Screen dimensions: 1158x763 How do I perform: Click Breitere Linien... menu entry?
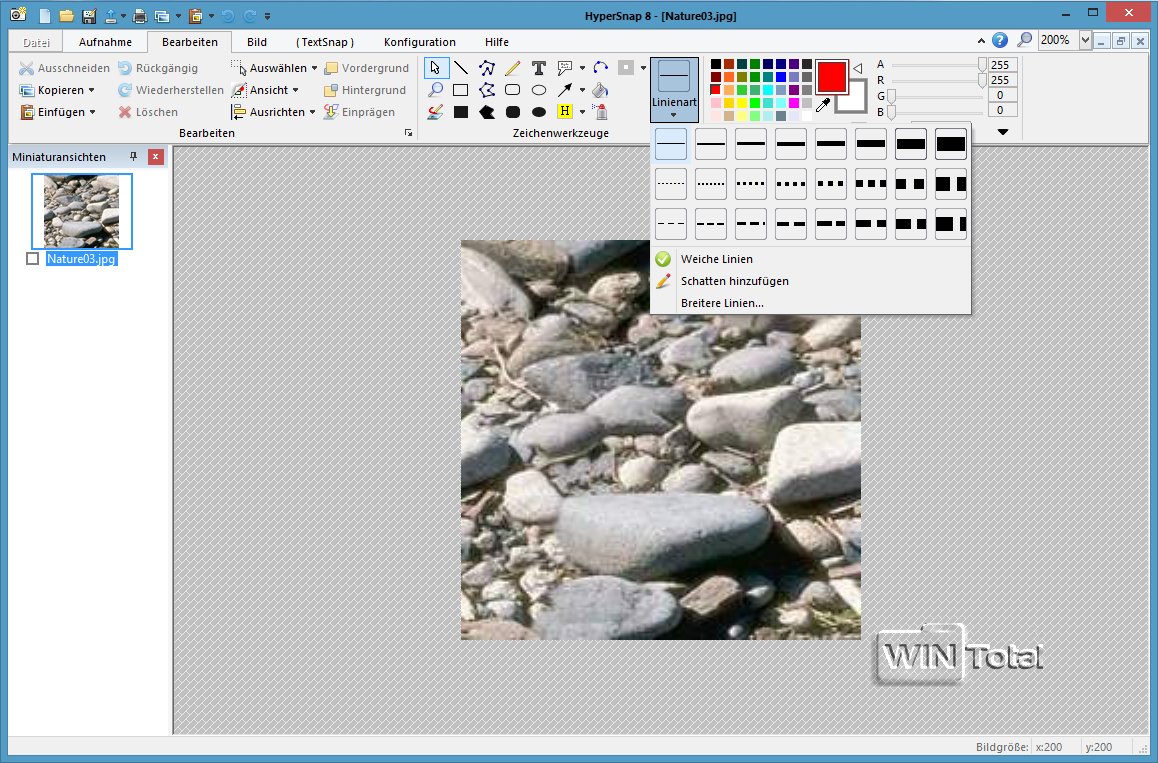click(x=722, y=303)
